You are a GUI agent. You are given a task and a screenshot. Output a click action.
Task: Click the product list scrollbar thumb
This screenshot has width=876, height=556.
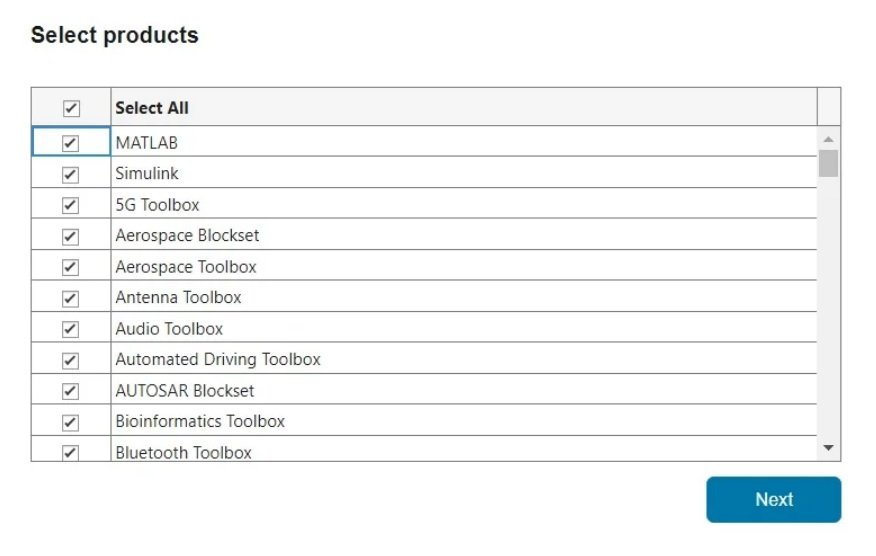click(828, 163)
